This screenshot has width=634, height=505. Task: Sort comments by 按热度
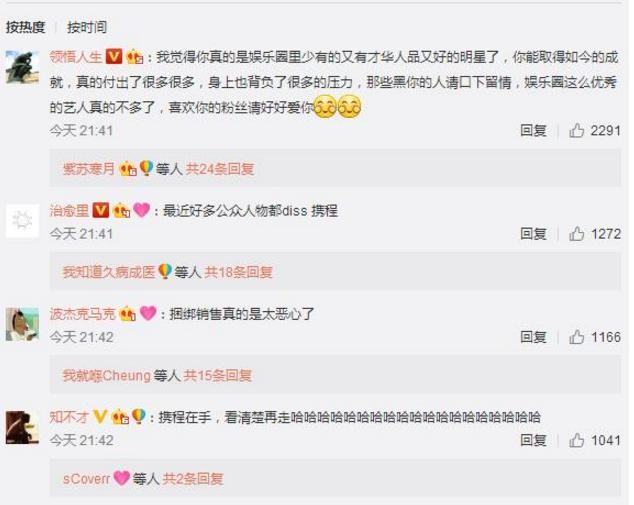(x=25, y=27)
